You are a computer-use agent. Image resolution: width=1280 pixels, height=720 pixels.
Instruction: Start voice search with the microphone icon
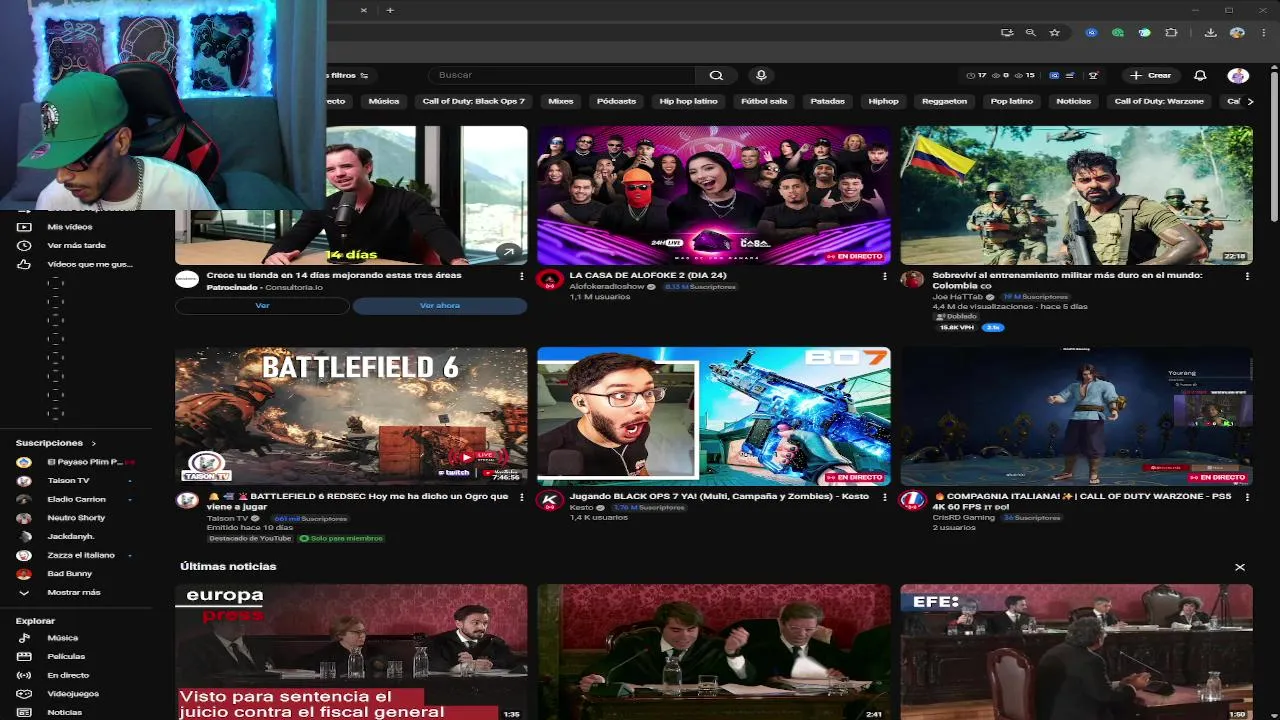(761, 75)
